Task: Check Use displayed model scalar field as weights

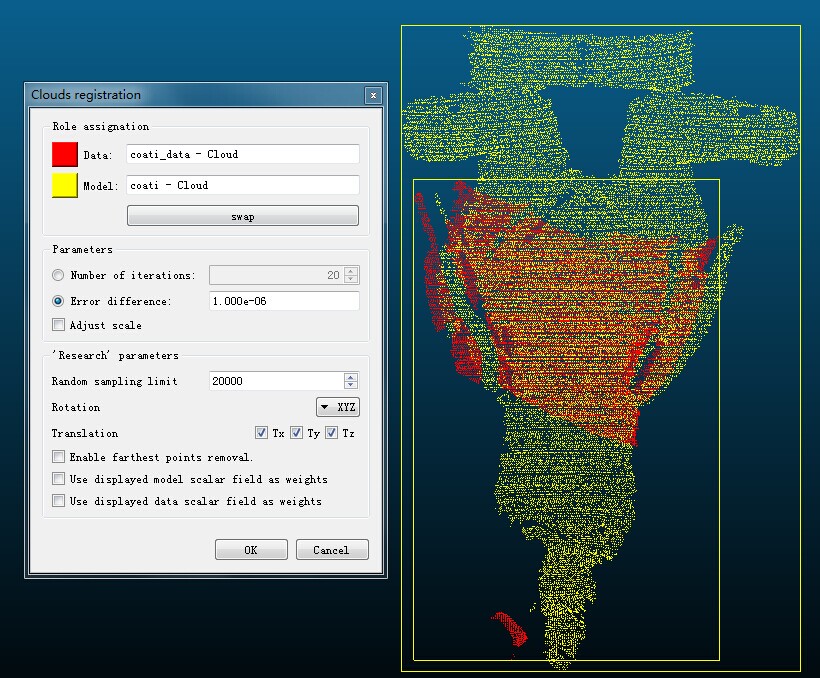Action: pyautogui.click(x=59, y=479)
